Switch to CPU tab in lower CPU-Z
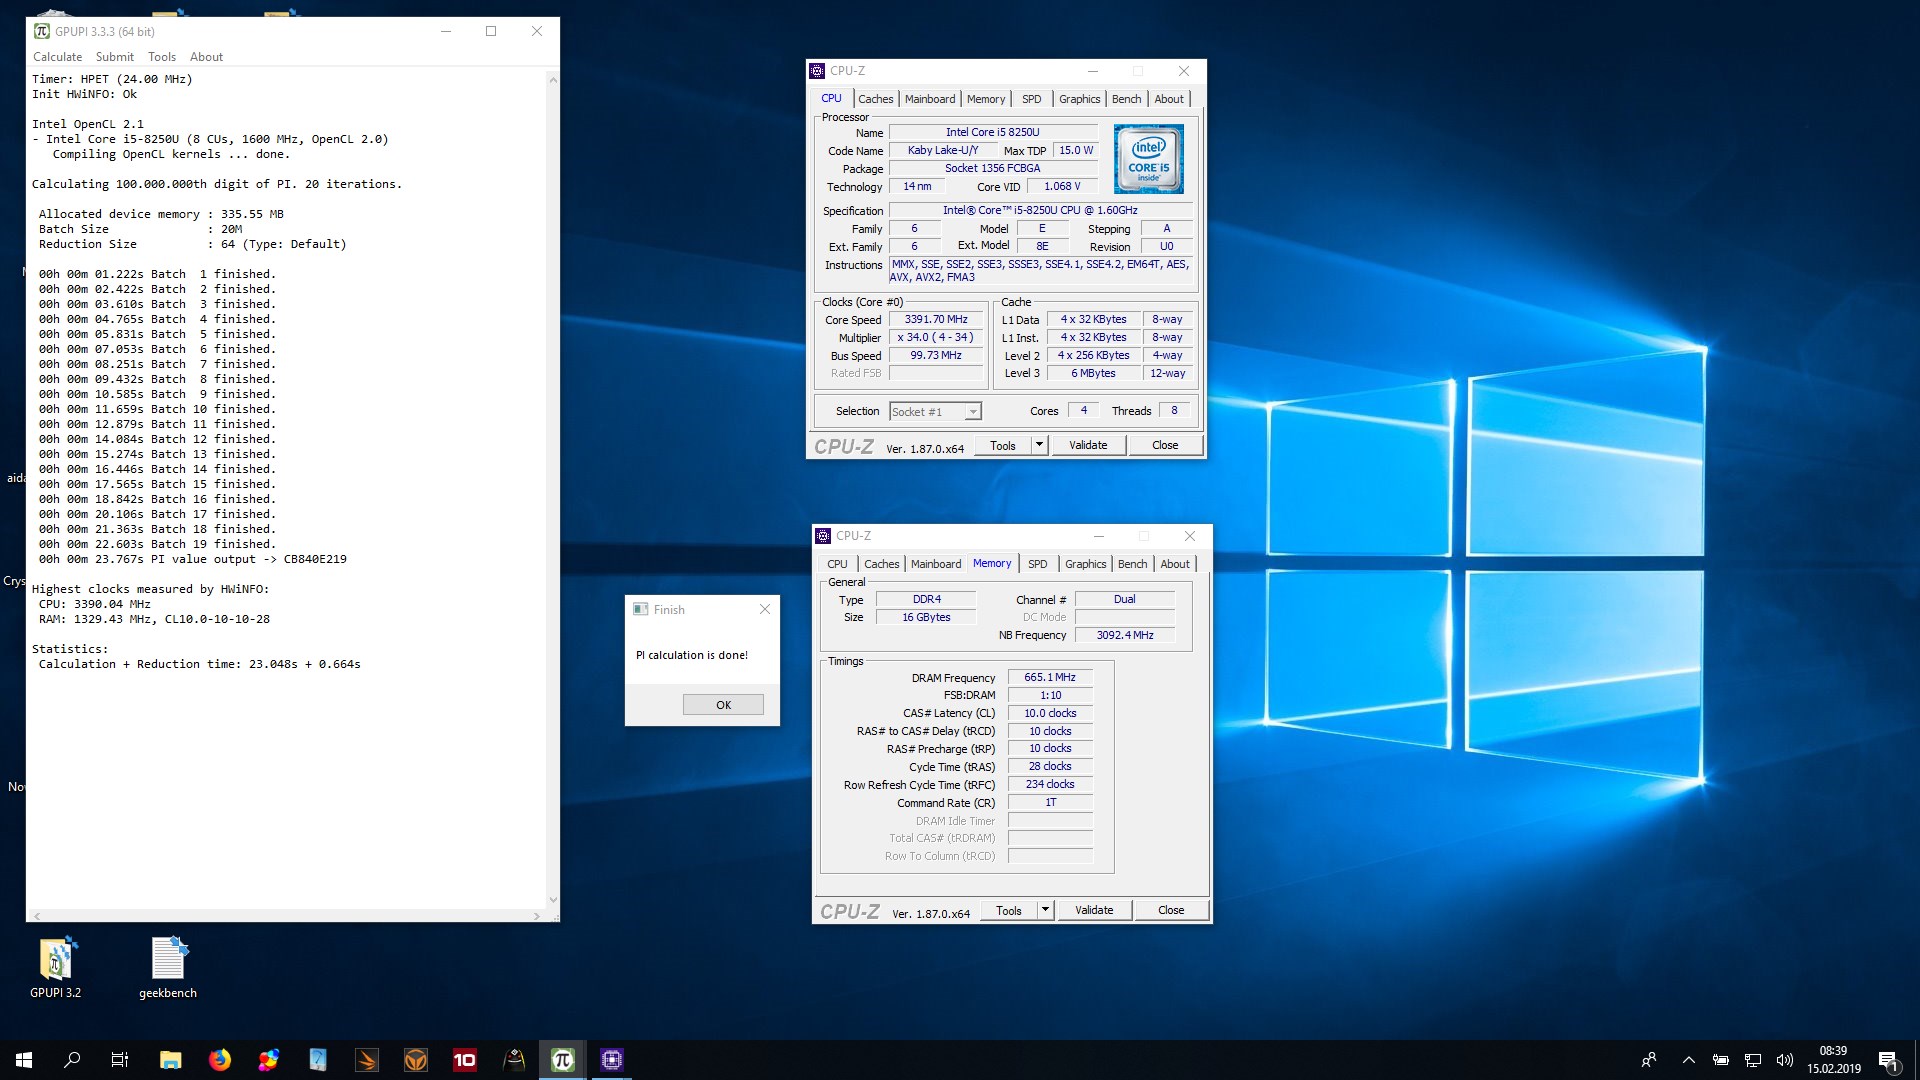Screen dimensions: 1920x1080 click(x=837, y=564)
